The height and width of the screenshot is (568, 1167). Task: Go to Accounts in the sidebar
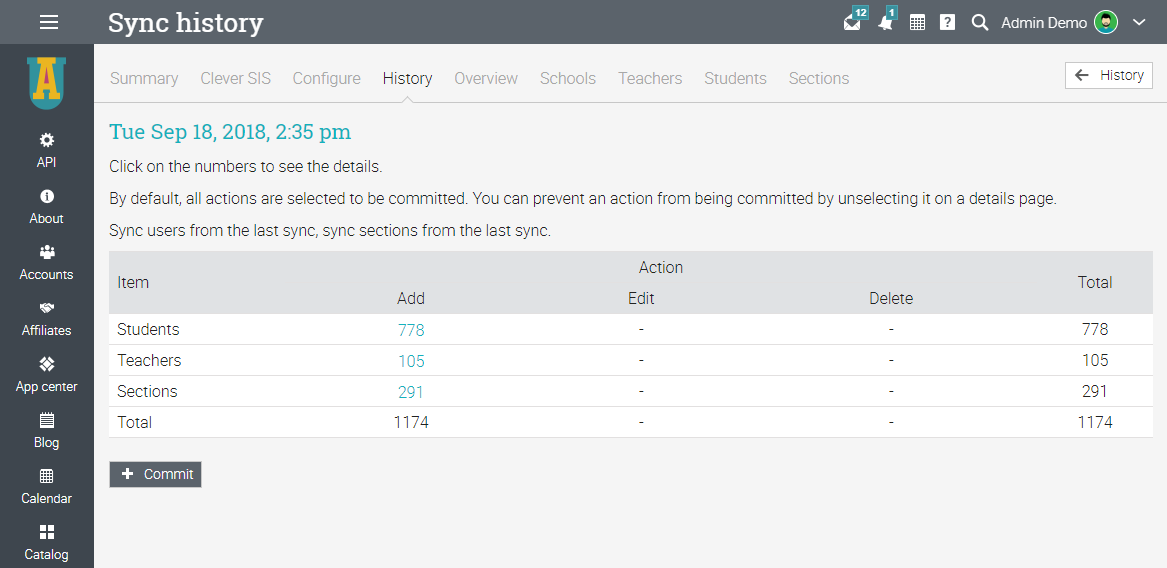tap(47, 262)
